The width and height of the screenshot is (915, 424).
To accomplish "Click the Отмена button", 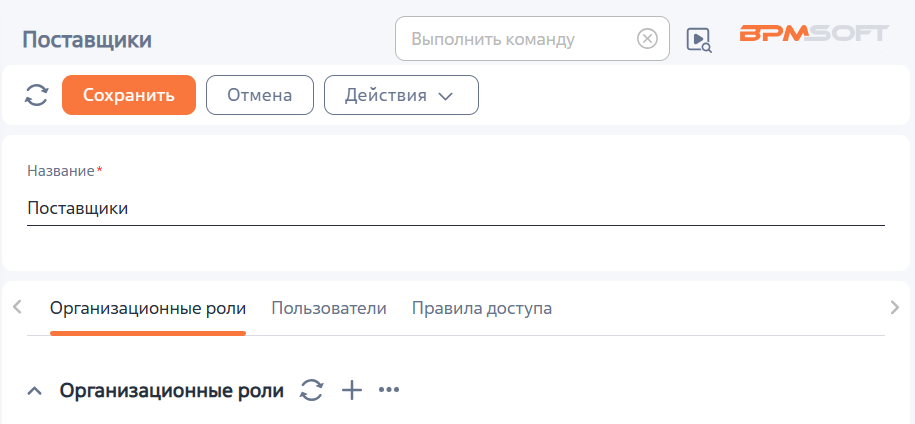I will [260, 95].
